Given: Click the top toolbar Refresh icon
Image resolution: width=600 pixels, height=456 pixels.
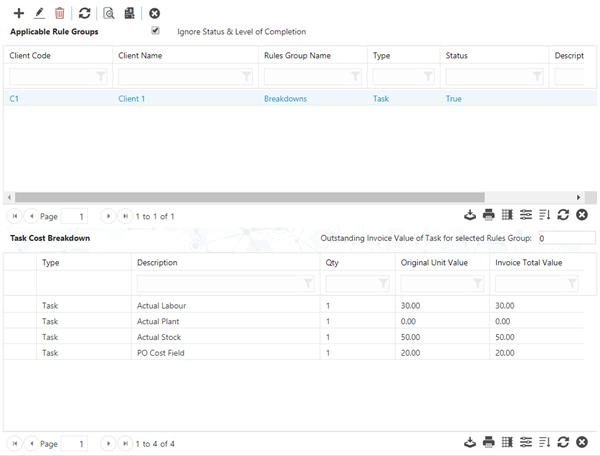Looking at the screenshot, I should 85,13.
